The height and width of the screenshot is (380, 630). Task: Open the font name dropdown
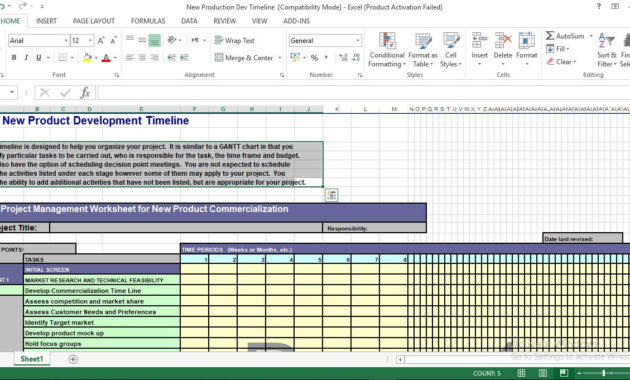click(x=66, y=41)
